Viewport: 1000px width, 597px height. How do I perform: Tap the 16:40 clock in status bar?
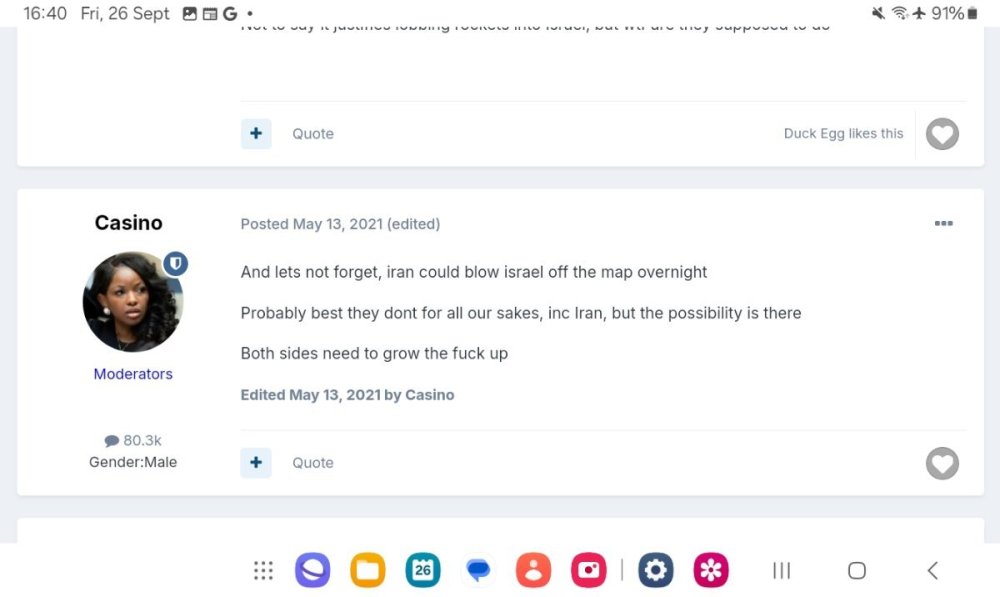pos(45,13)
